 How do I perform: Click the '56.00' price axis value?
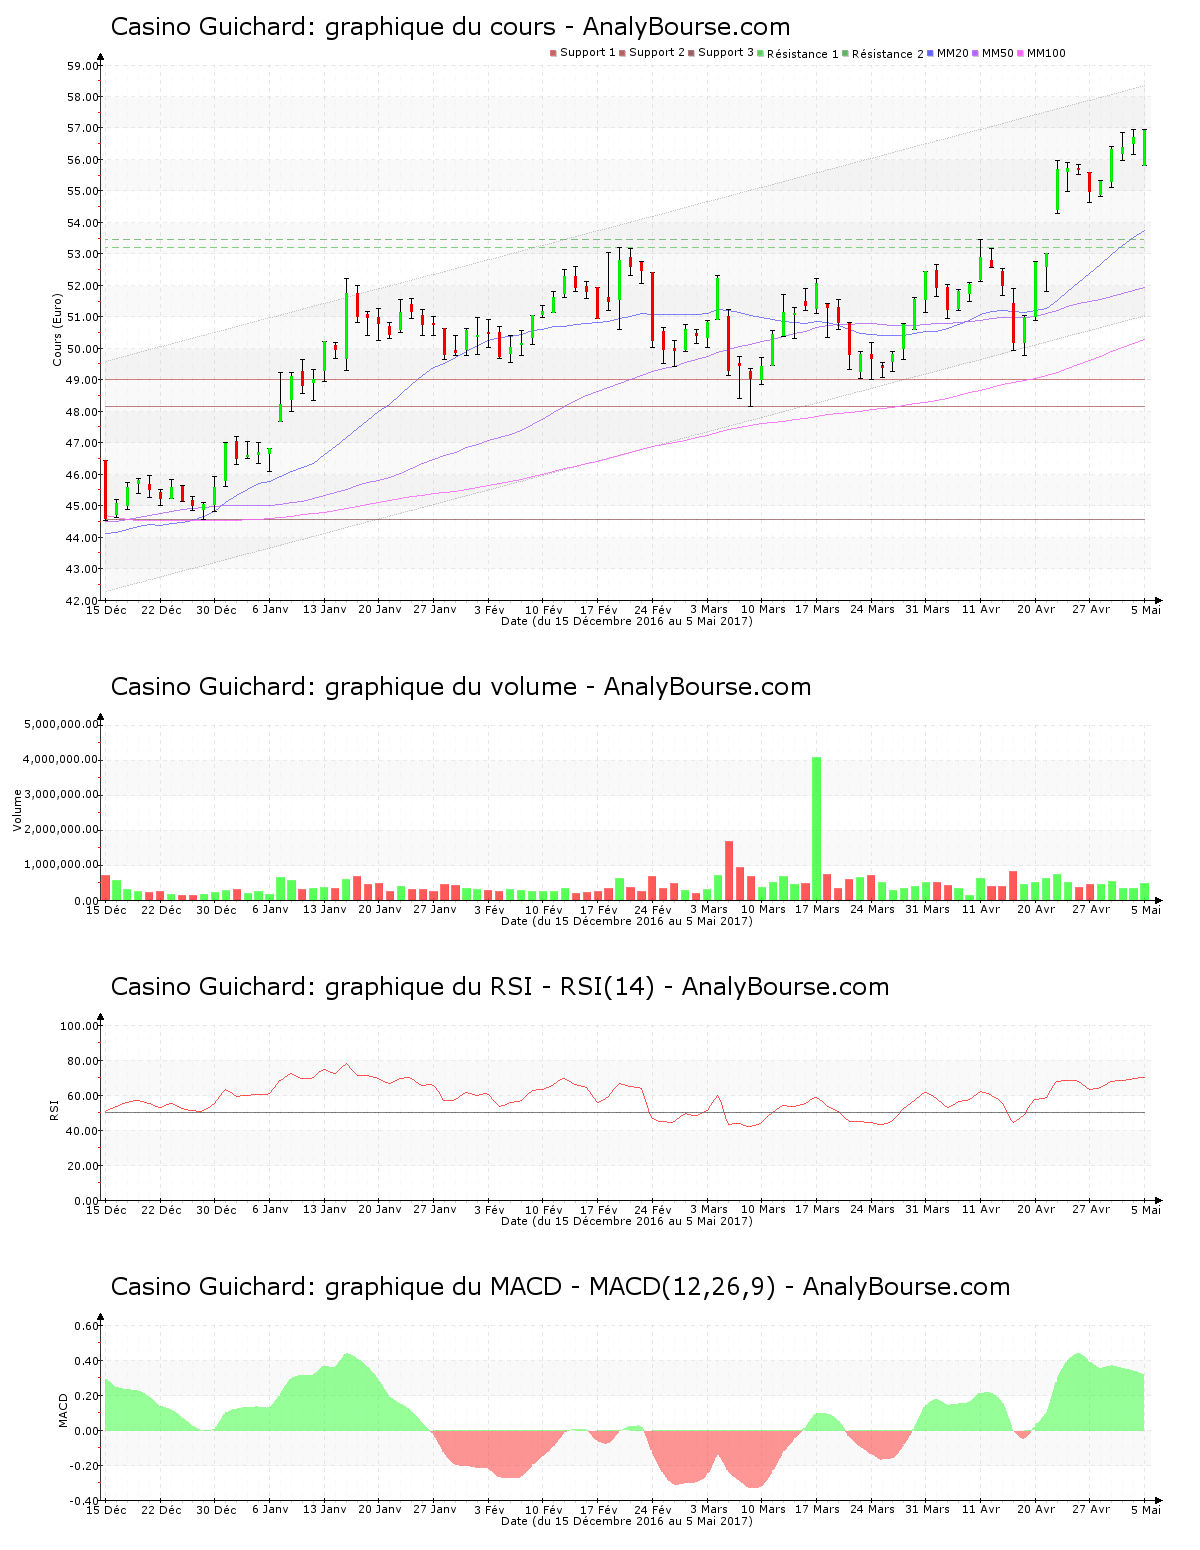pyautogui.click(x=83, y=160)
